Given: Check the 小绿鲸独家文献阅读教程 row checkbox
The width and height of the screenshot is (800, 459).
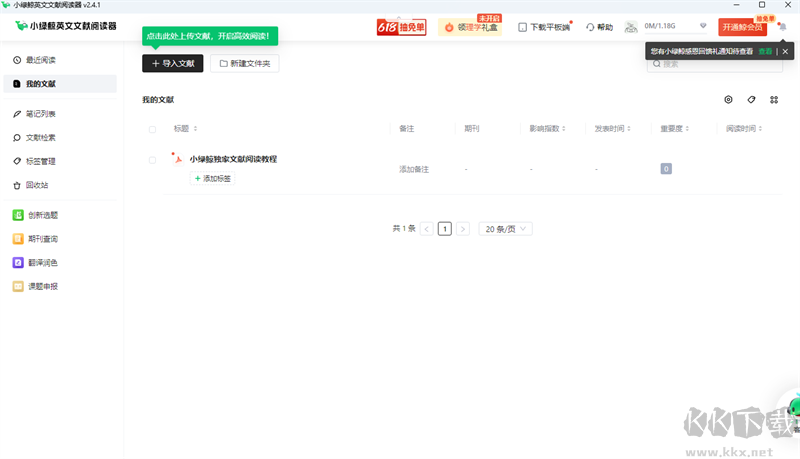Looking at the screenshot, I should [152, 160].
